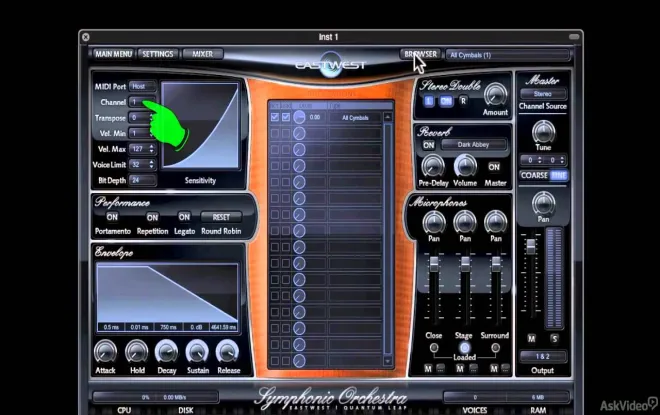
Task: Open the Main Menu
Action: 114,54
